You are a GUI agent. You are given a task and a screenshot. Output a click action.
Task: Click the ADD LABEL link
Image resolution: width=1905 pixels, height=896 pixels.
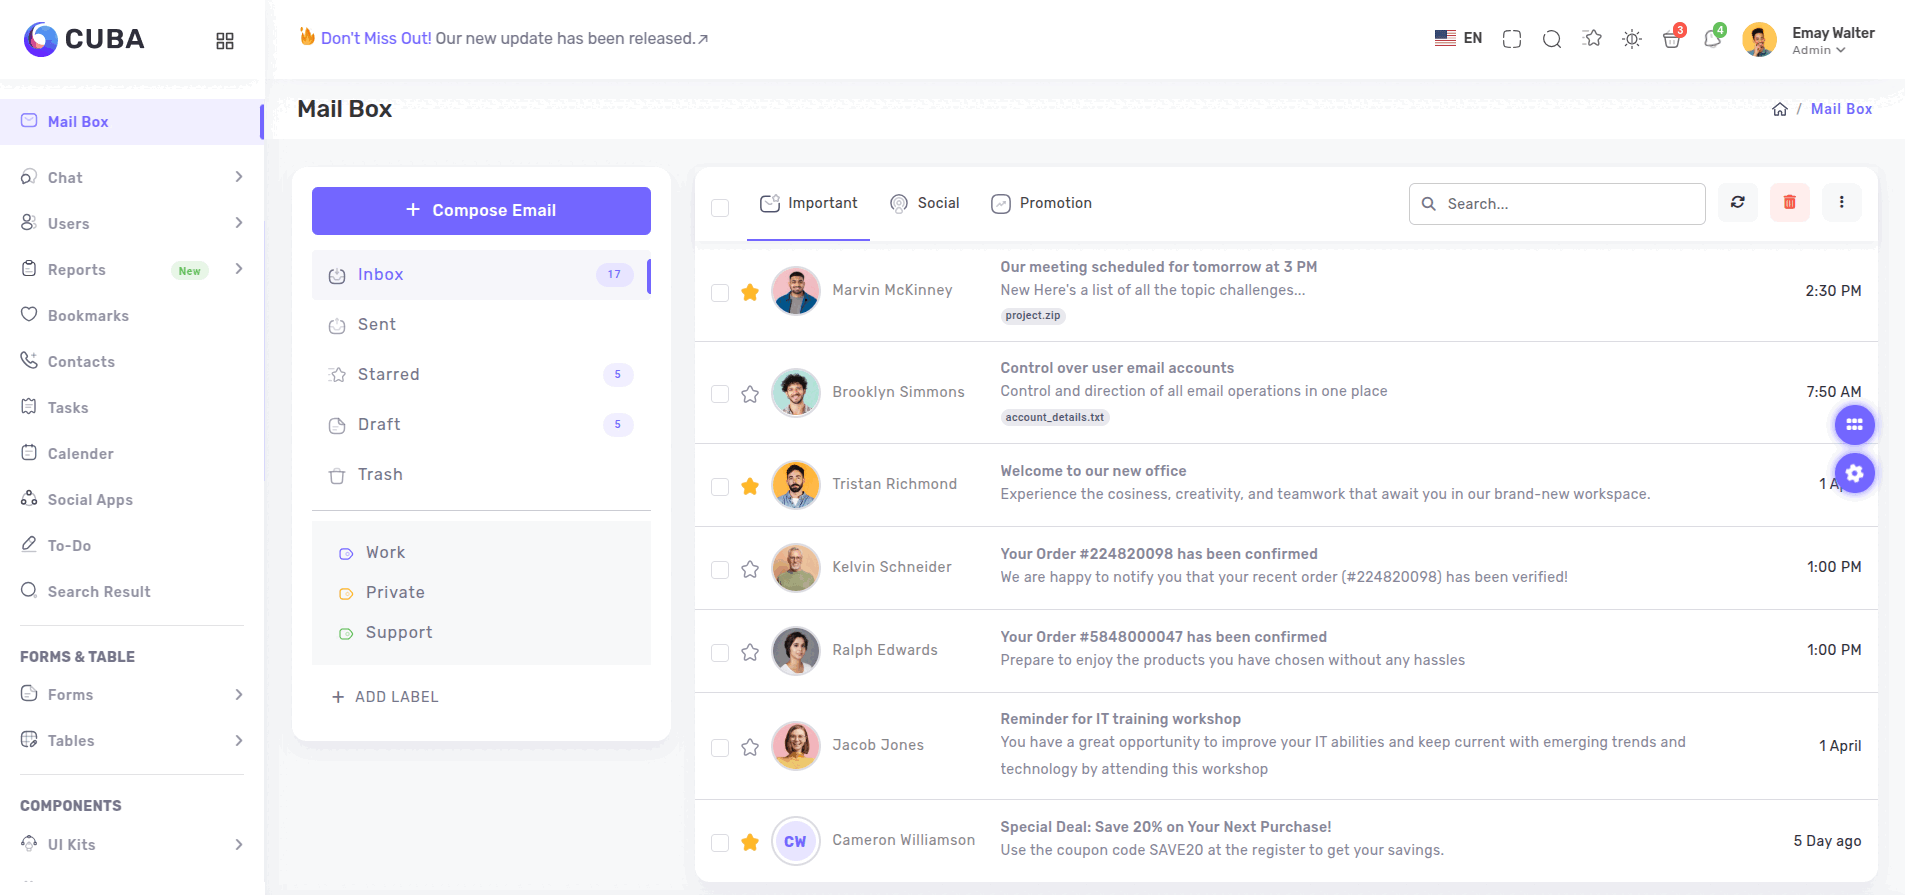click(385, 697)
